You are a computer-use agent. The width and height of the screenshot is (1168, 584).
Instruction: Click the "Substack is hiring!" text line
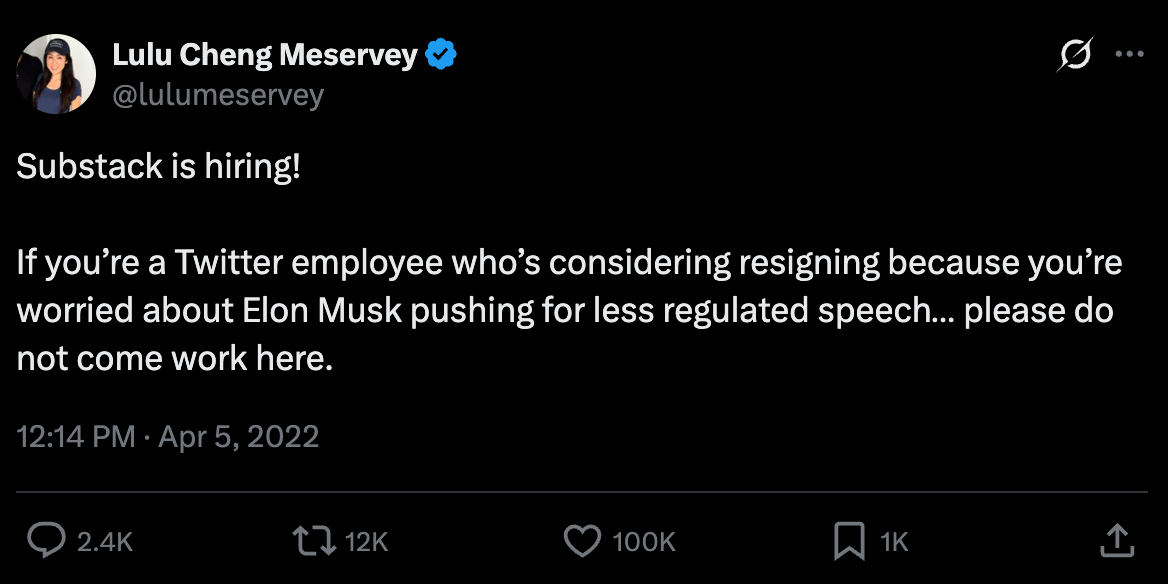pyautogui.click(x=158, y=167)
